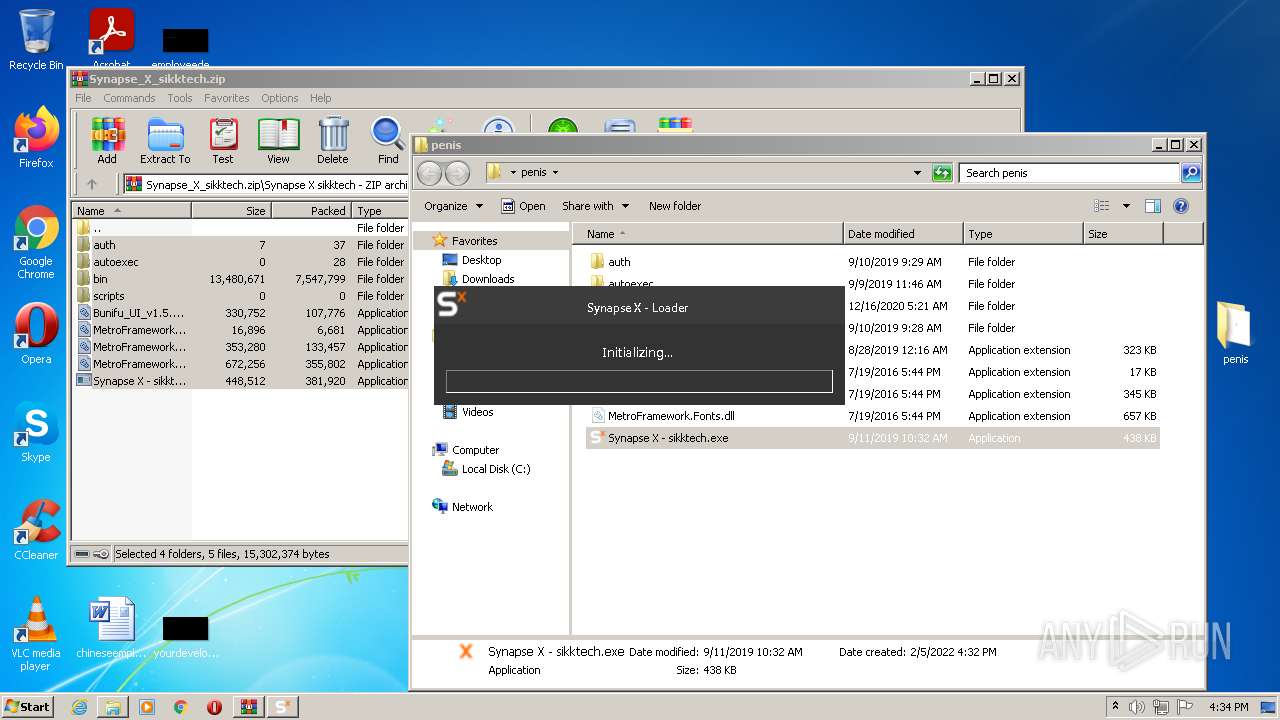1280x720 pixels.
Task: Select MetroFramework.Fonts.dll in Explorer
Action: pyautogui.click(x=671, y=416)
